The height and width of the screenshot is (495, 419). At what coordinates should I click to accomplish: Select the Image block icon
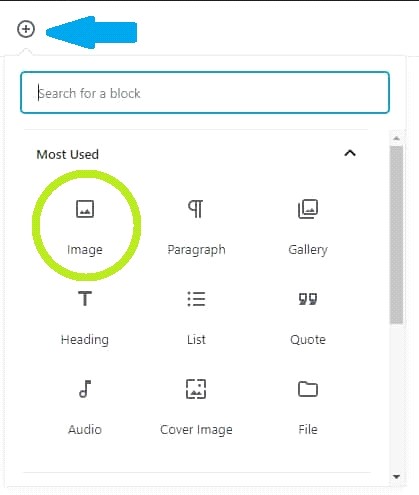pos(85,209)
